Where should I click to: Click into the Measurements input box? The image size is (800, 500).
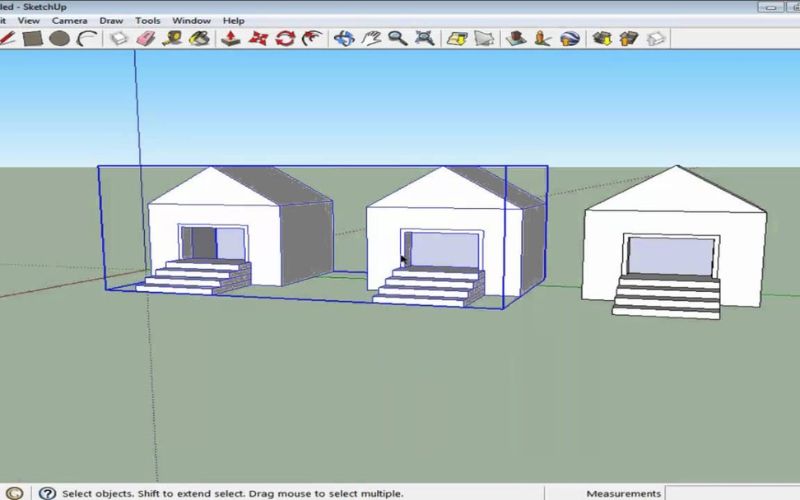(733, 493)
